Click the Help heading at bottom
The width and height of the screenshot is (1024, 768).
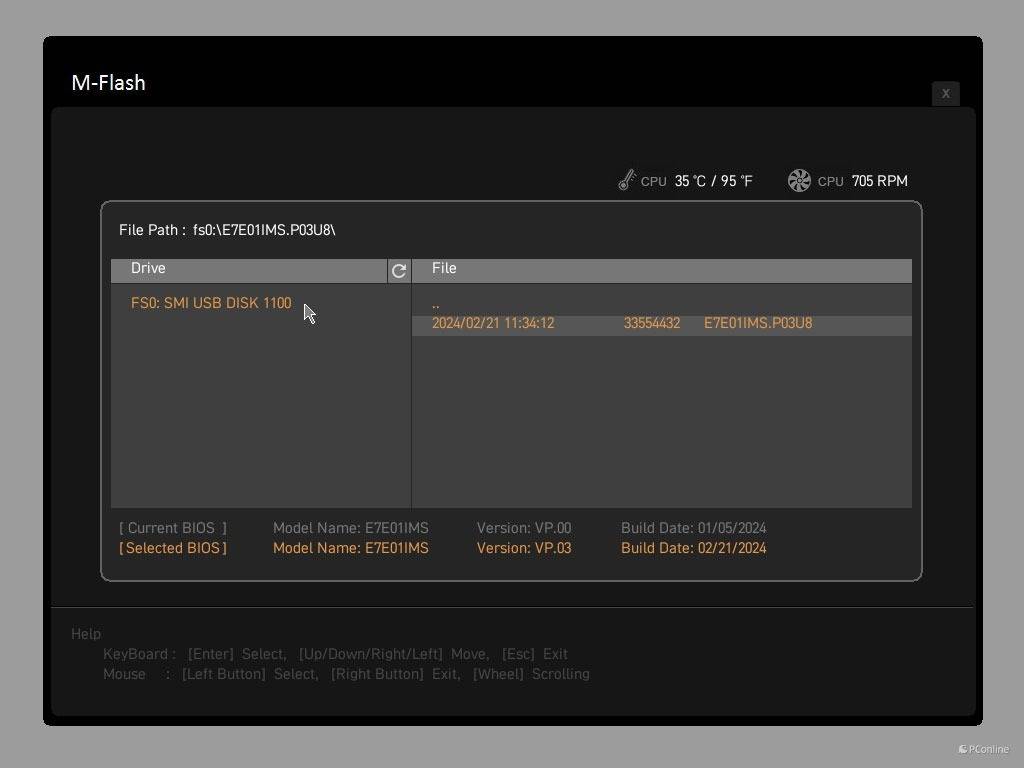click(x=86, y=634)
